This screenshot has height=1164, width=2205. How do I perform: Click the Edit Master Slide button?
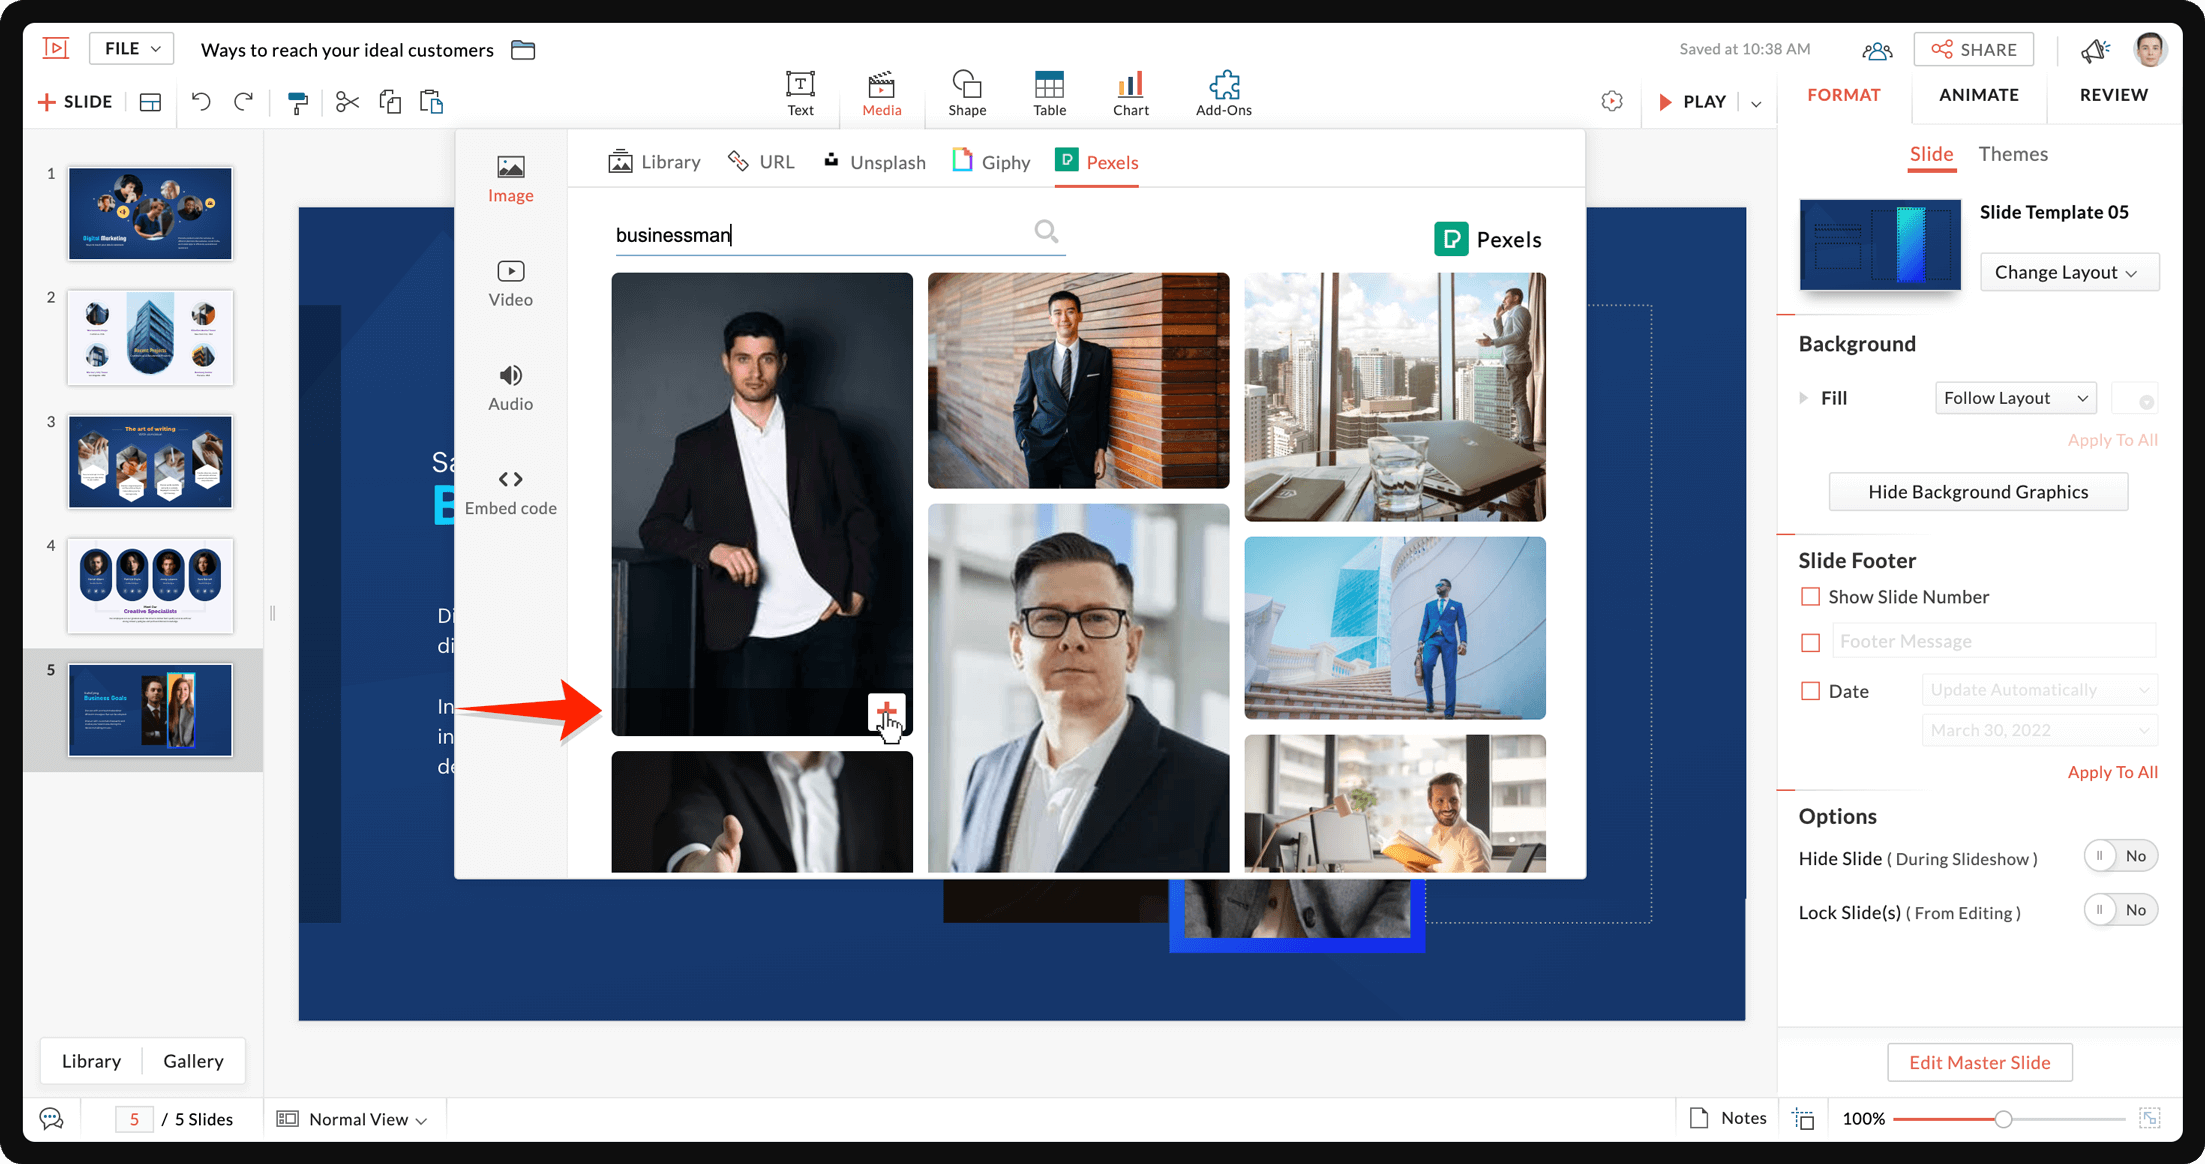click(x=1979, y=1062)
